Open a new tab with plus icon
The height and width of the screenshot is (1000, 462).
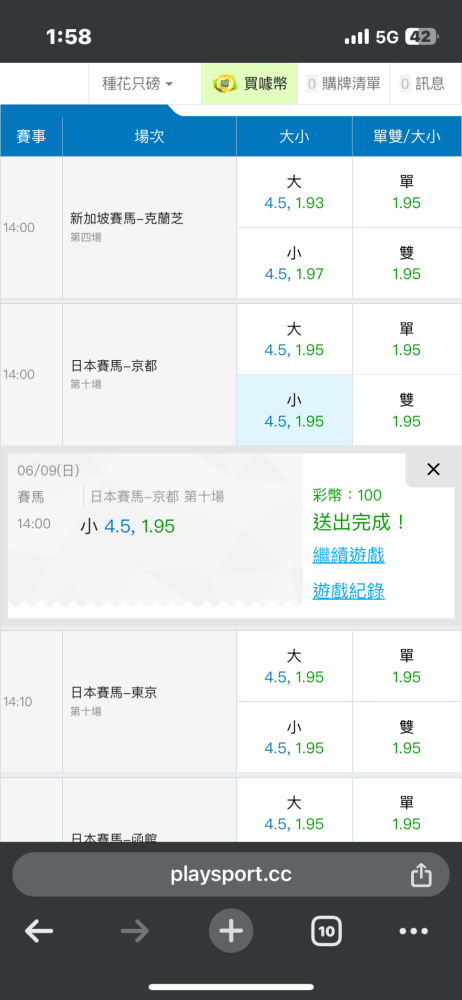[x=231, y=931]
